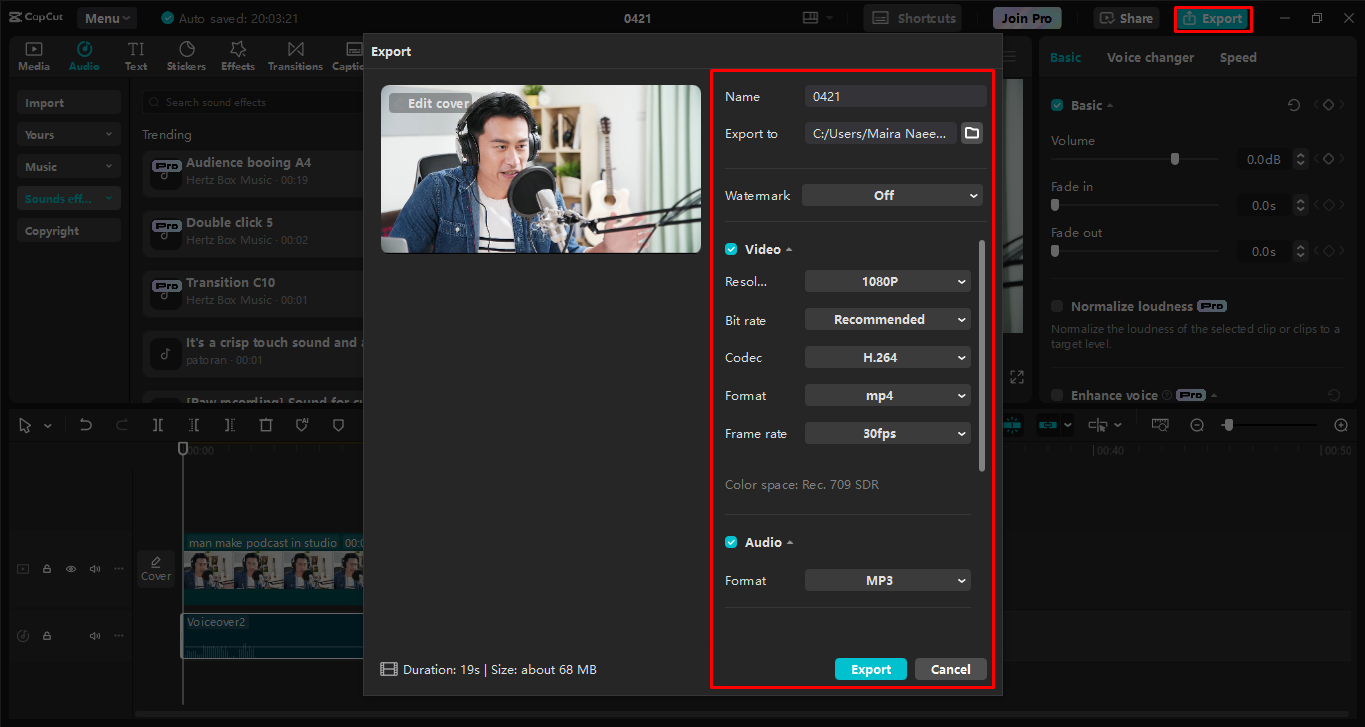Click the Export button in the dialog

(x=871, y=669)
